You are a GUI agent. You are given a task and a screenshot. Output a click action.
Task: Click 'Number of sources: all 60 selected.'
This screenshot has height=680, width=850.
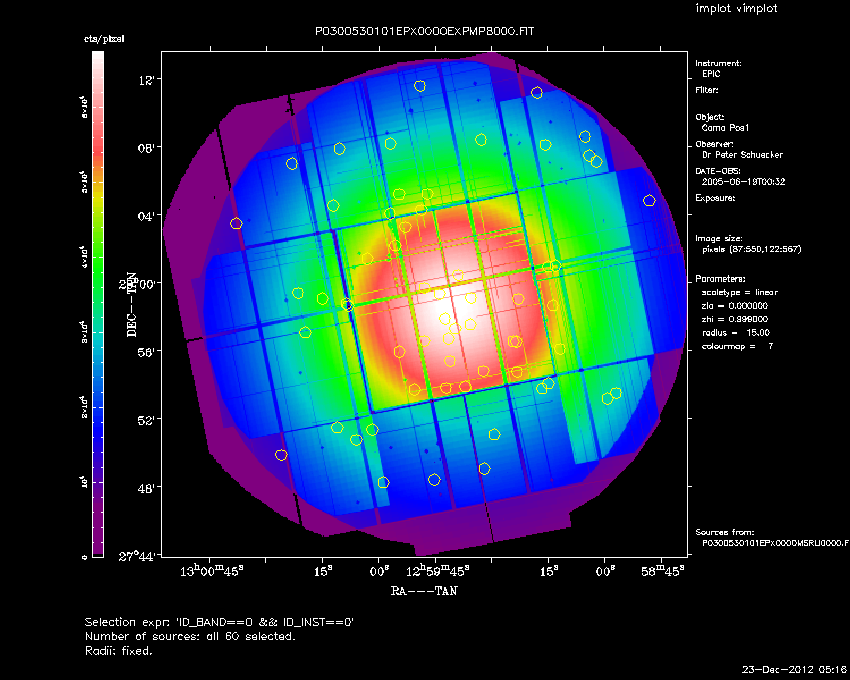tap(190, 637)
